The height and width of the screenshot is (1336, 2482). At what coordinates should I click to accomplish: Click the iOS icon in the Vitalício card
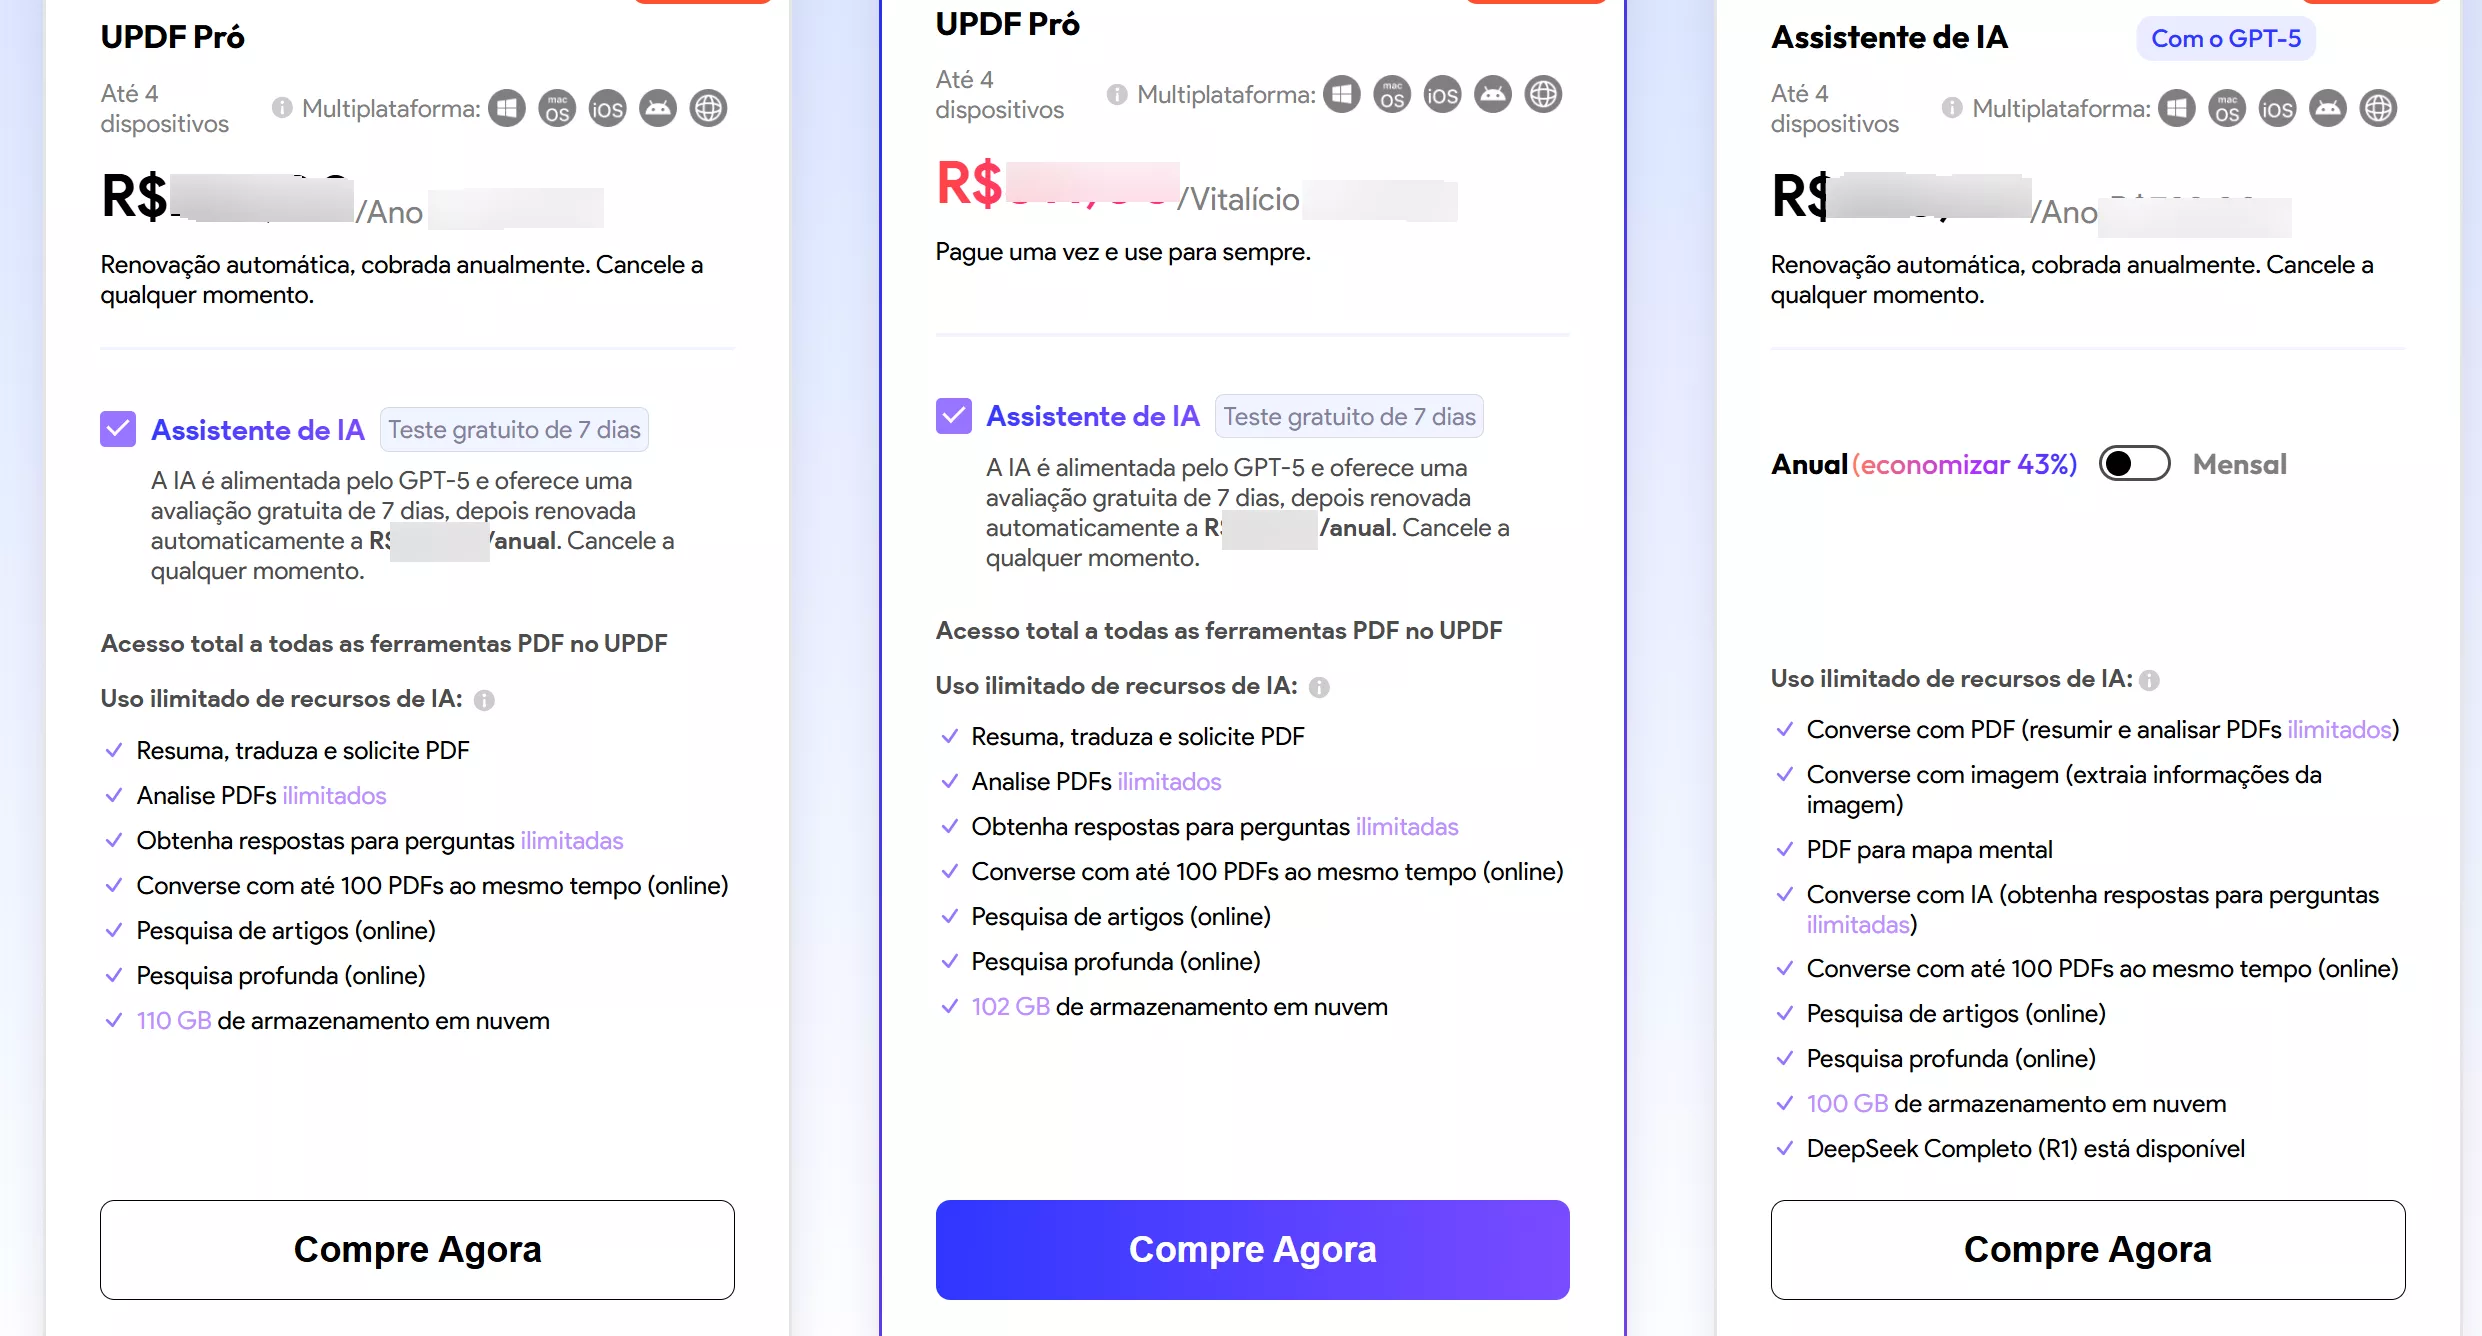tap(1442, 95)
